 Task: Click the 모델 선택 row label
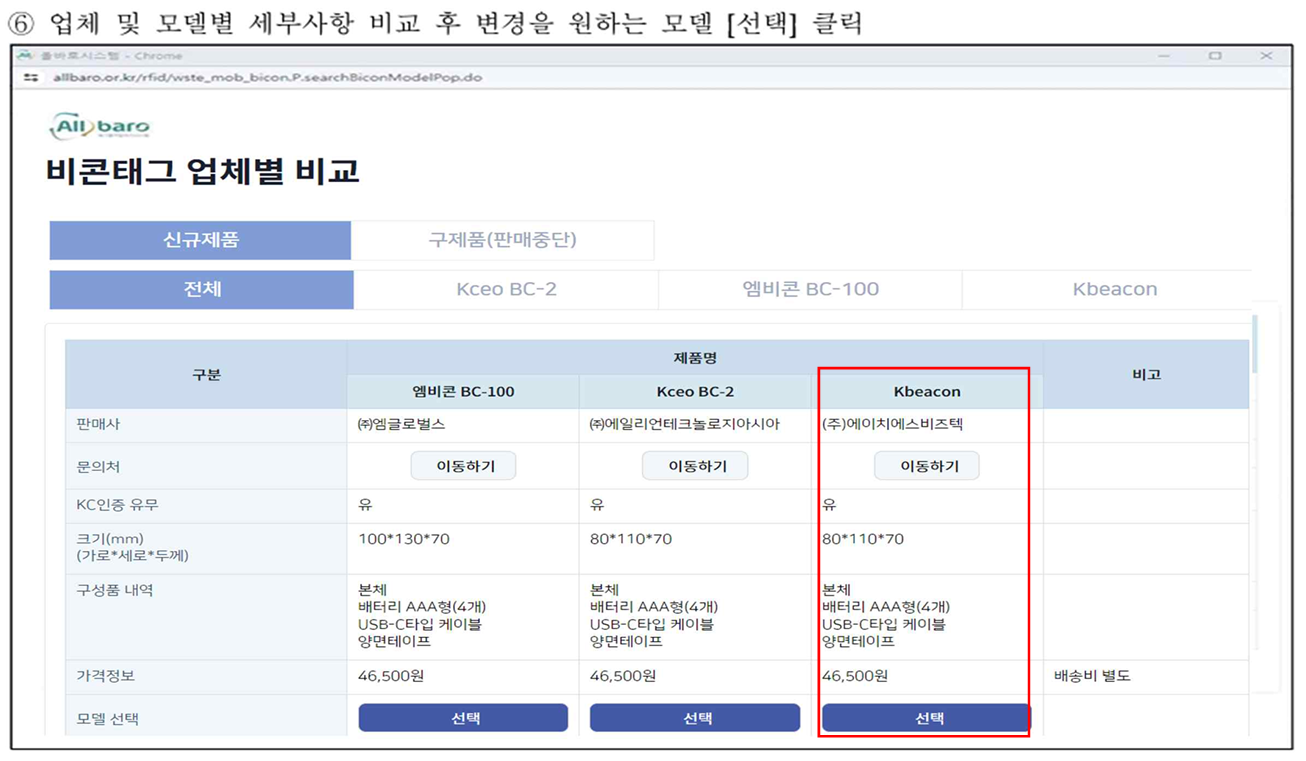click(107, 718)
